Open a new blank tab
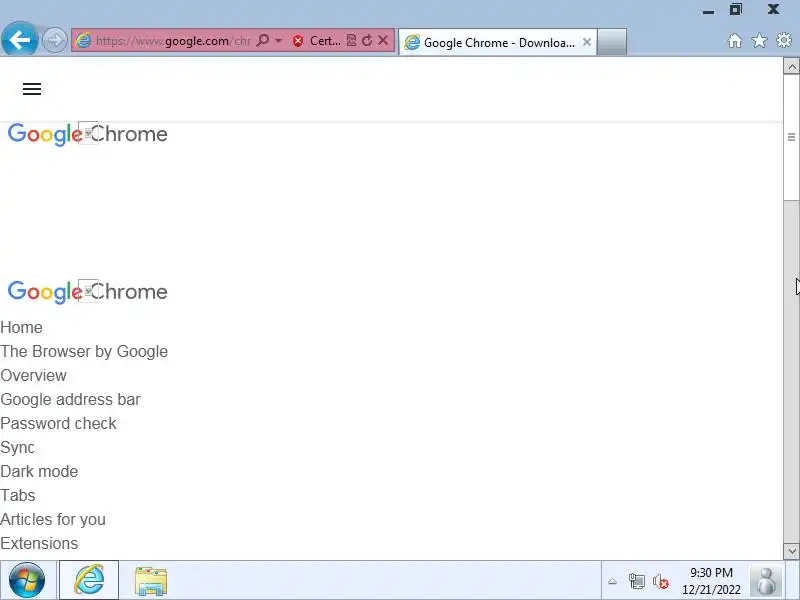The width and height of the screenshot is (800, 600). (x=612, y=42)
